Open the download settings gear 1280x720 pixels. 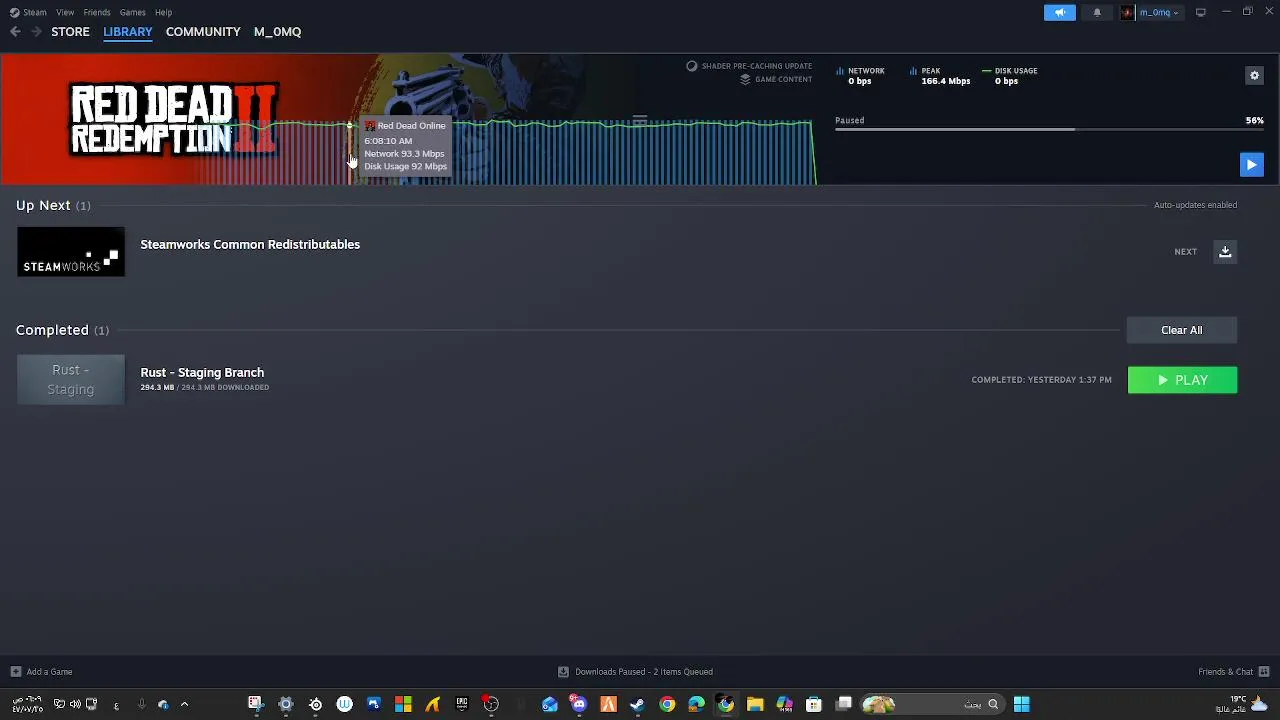pyautogui.click(x=1254, y=75)
